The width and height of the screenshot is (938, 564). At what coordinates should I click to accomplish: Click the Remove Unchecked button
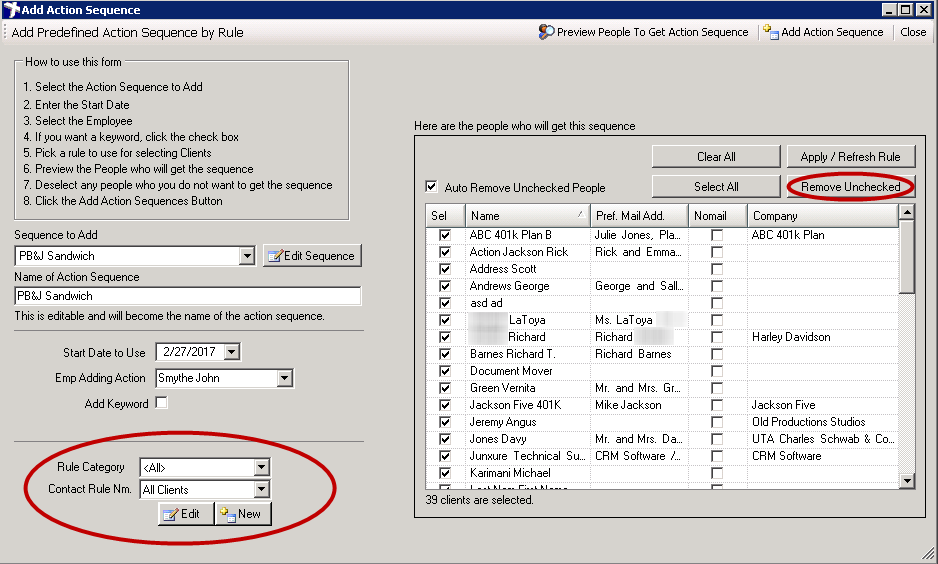click(851, 187)
